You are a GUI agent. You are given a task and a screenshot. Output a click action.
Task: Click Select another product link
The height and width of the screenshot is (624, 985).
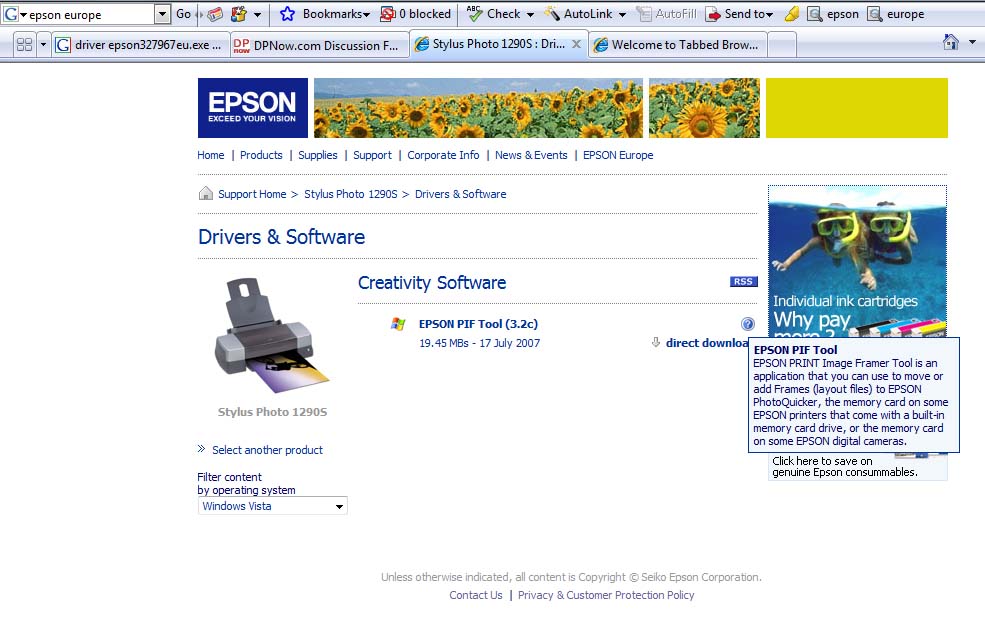[x=267, y=450]
